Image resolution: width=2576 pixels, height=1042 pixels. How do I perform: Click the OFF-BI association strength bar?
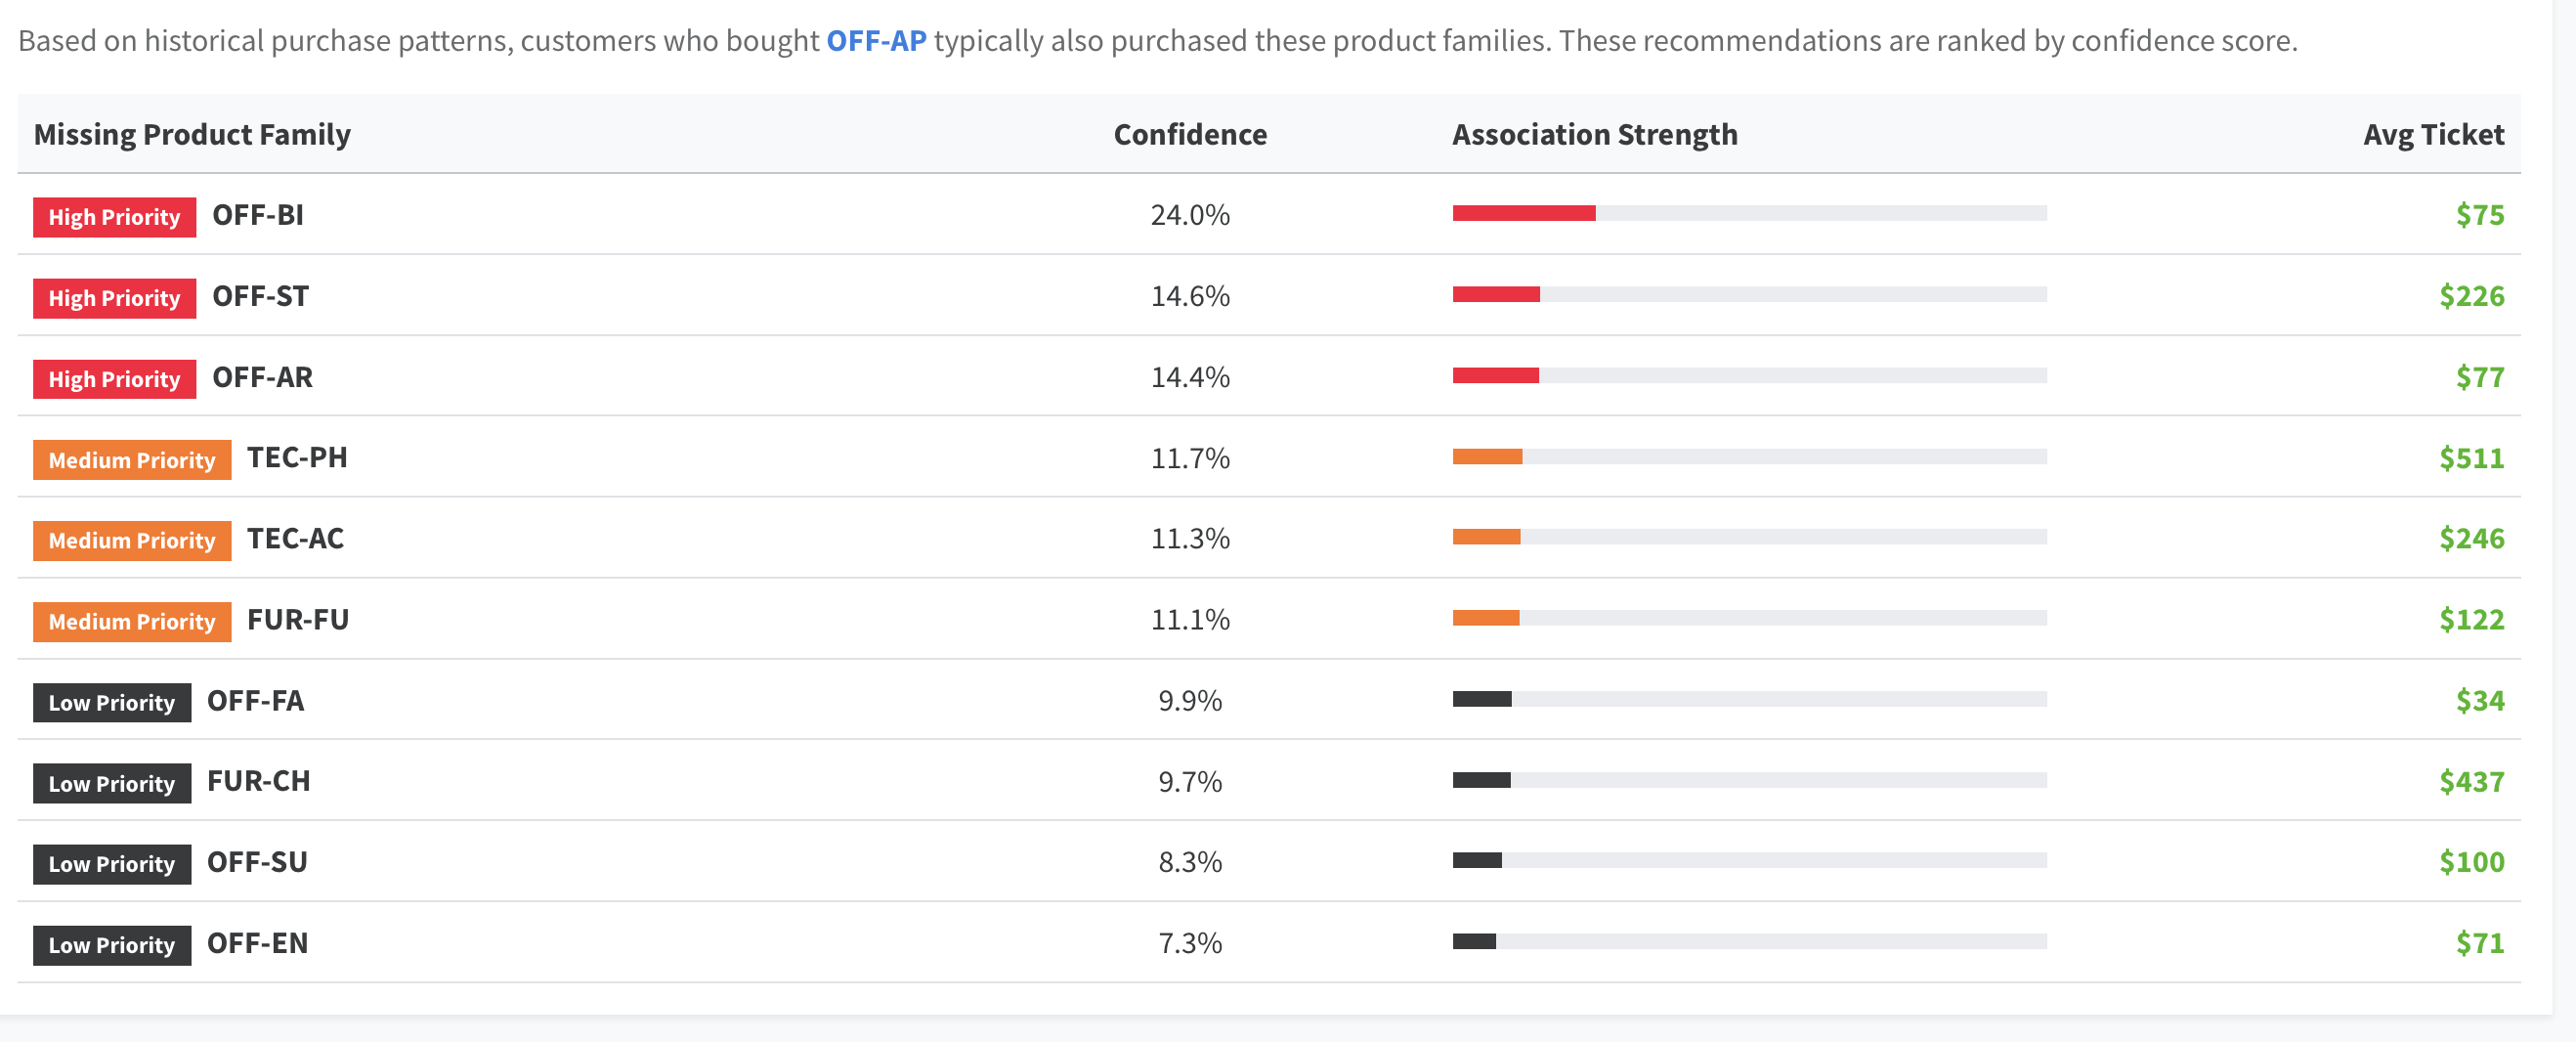click(x=1748, y=213)
